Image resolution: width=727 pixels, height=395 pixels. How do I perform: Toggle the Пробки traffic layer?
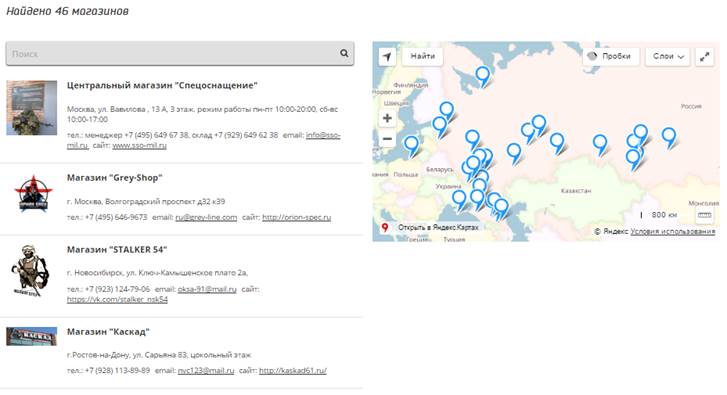coord(611,57)
